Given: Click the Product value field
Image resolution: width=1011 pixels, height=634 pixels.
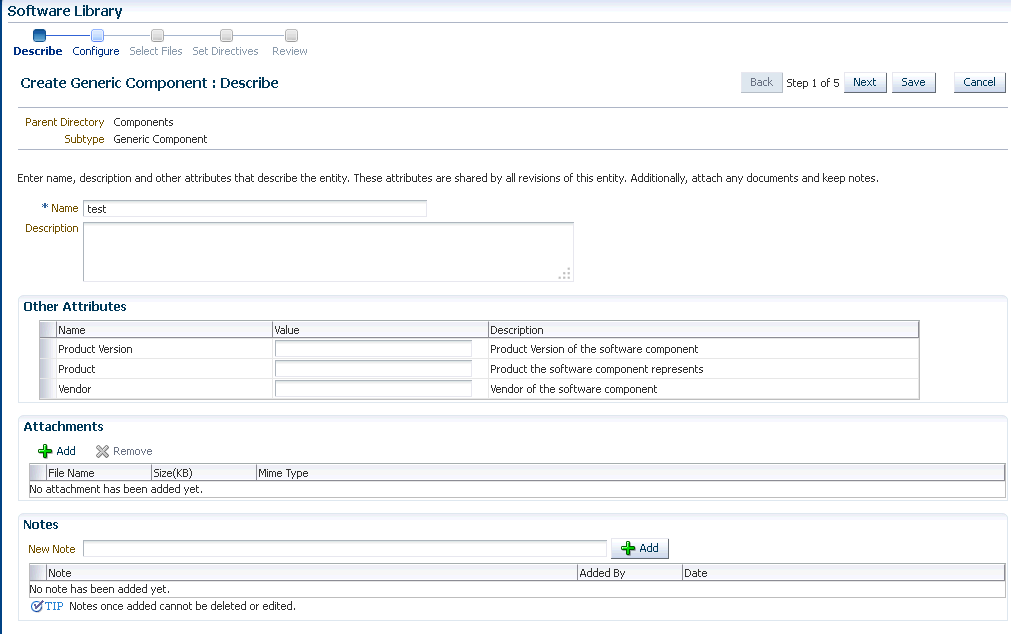Looking at the screenshot, I should pos(373,369).
